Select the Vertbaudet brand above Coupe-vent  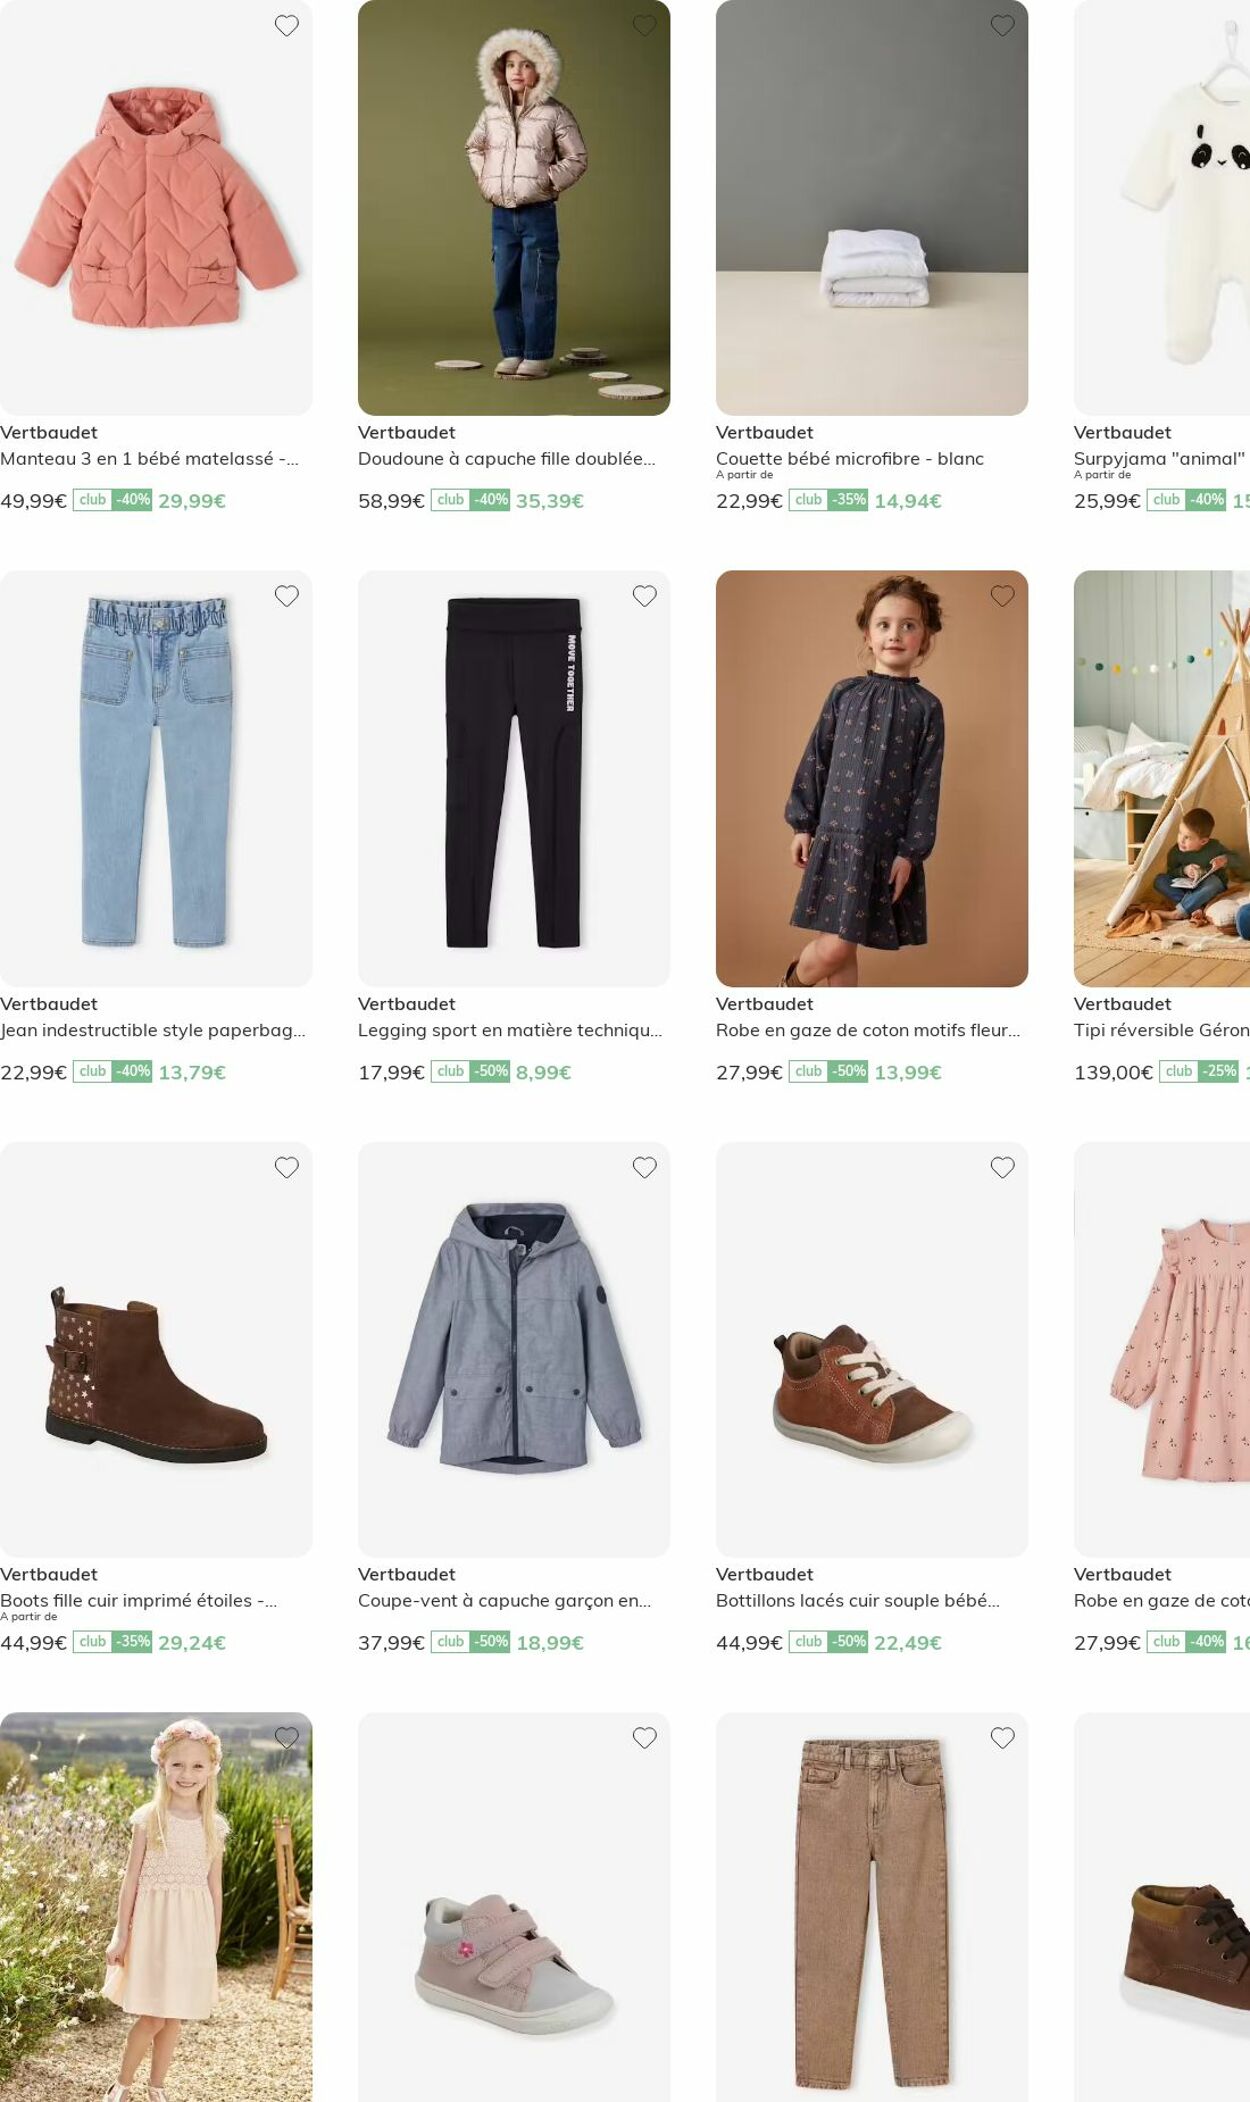407,1574
